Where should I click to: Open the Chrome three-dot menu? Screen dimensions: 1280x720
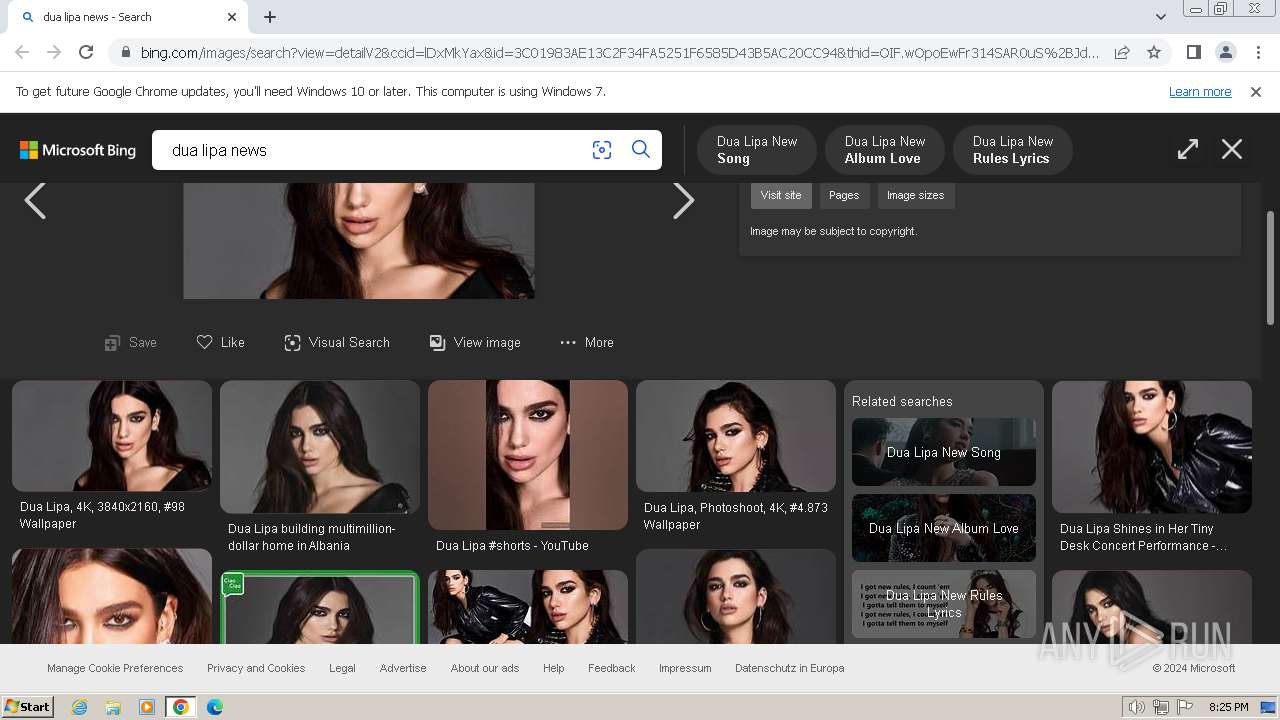[x=1257, y=52]
